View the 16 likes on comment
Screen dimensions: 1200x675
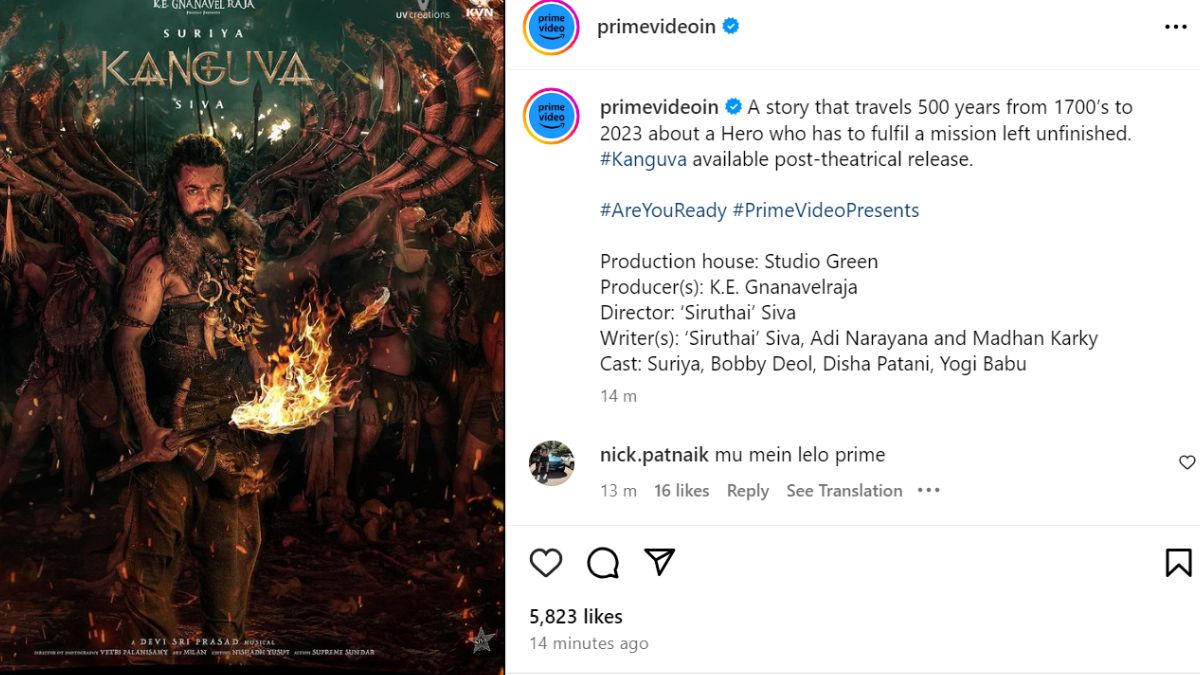click(x=681, y=490)
